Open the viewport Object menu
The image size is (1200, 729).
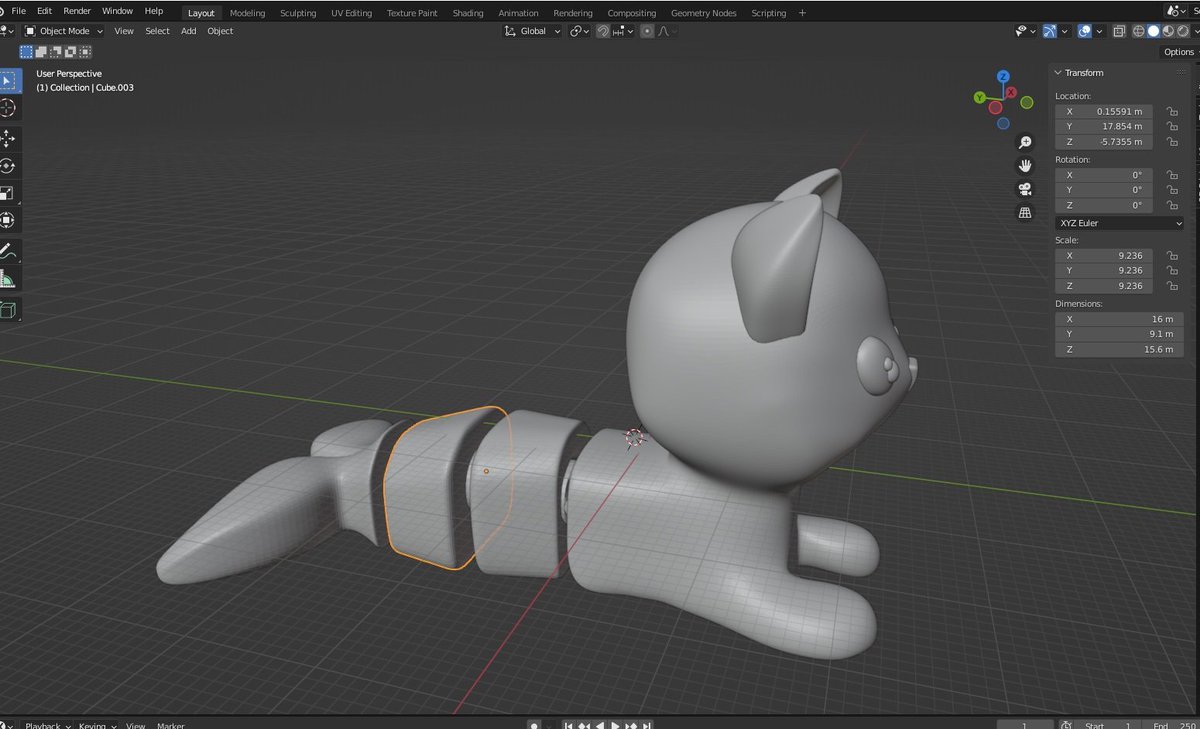pyautogui.click(x=220, y=31)
